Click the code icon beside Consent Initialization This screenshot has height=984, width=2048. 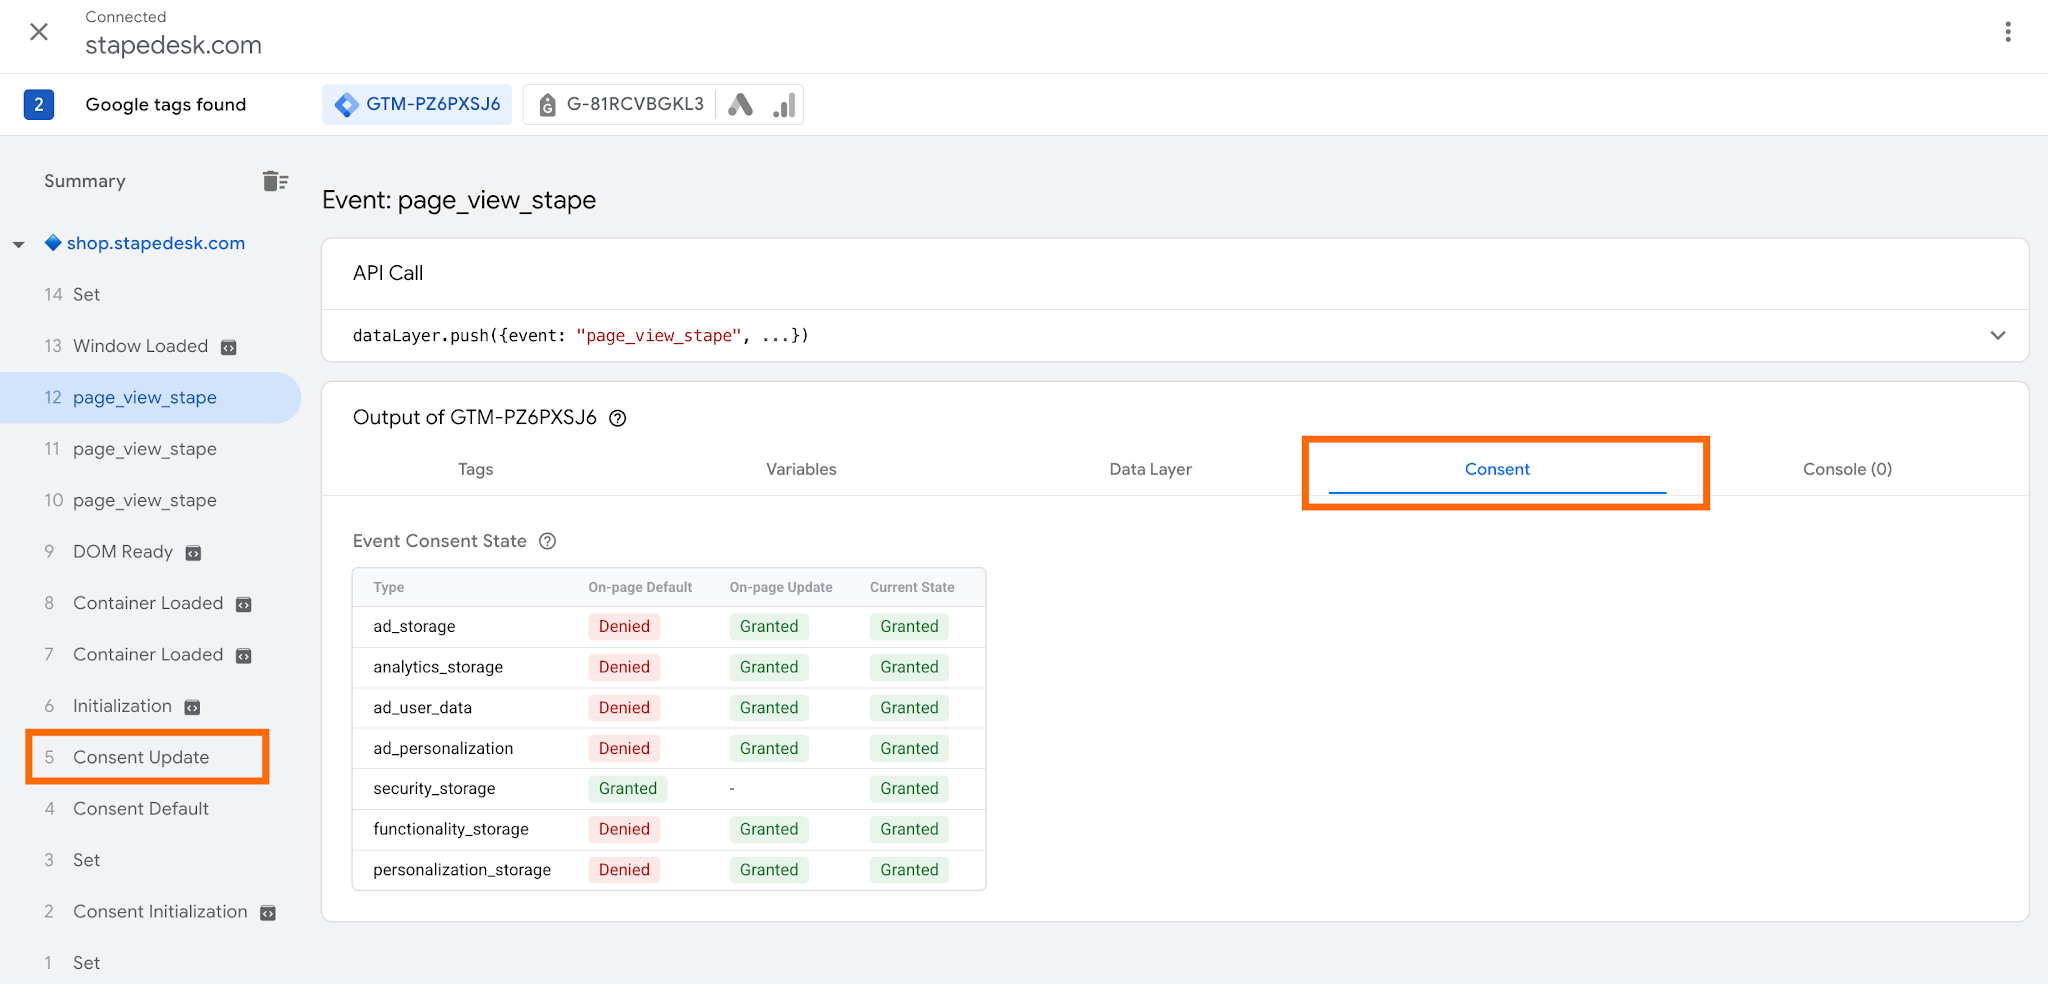tap(268, 913)
